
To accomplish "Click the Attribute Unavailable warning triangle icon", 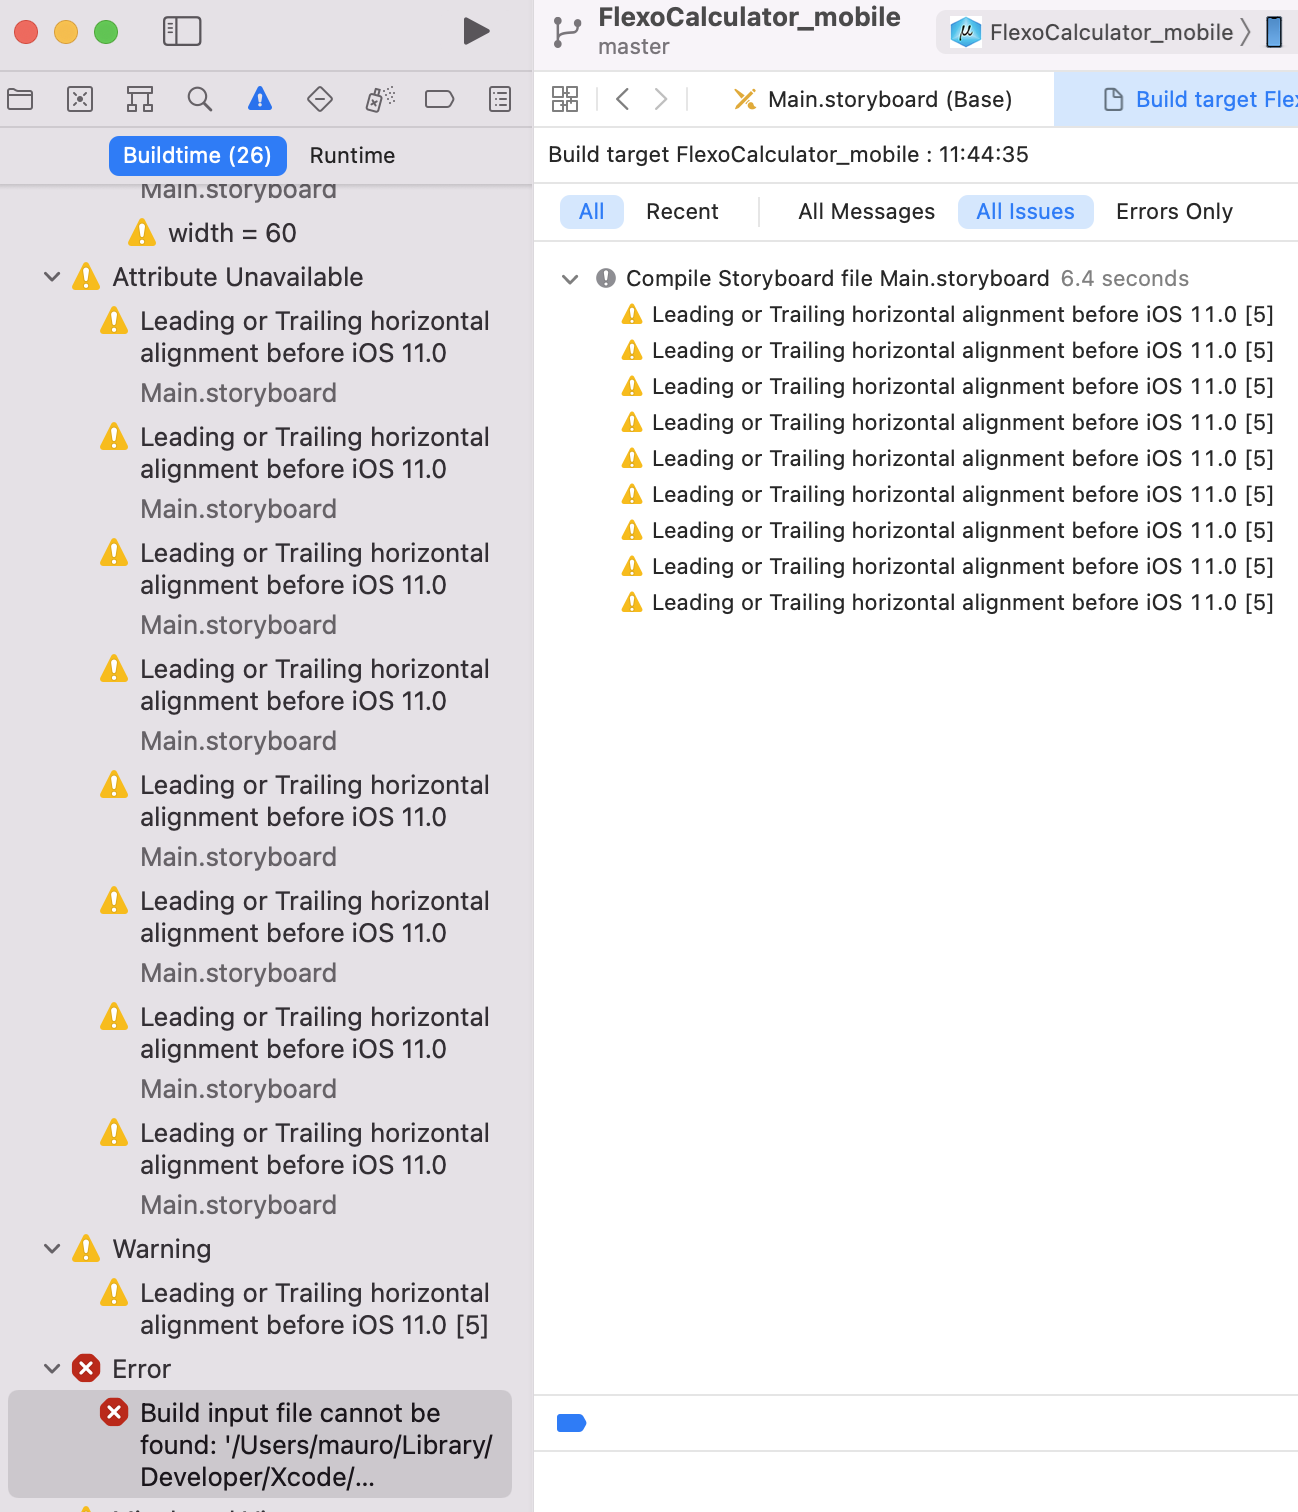I will (86, 276).
